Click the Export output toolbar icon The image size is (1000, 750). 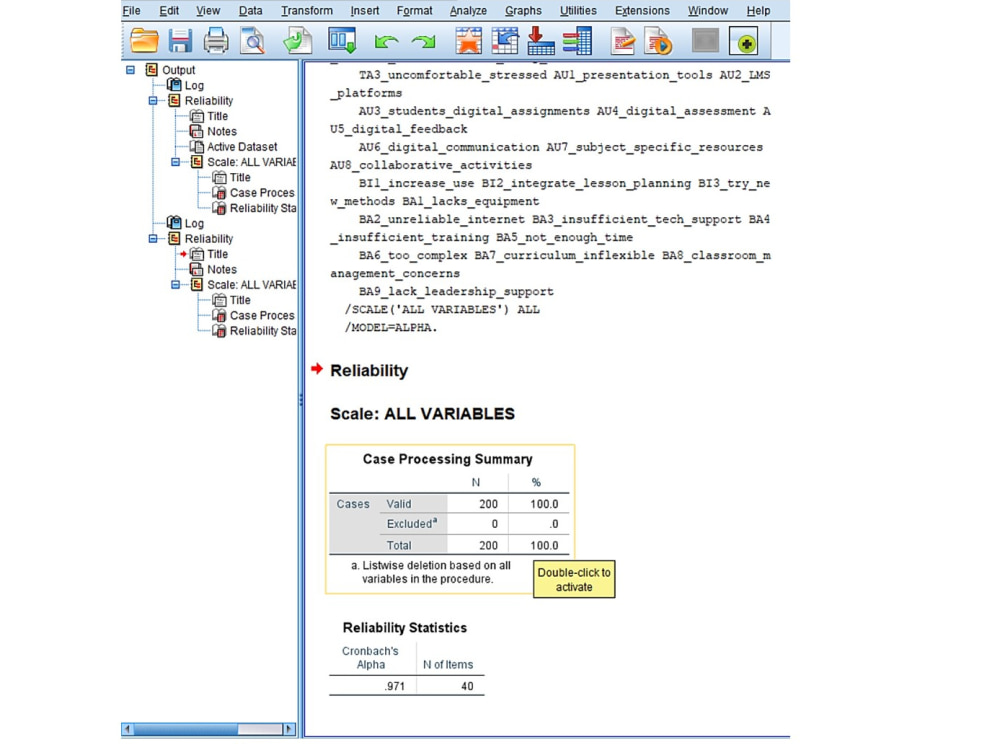point(297,41)
